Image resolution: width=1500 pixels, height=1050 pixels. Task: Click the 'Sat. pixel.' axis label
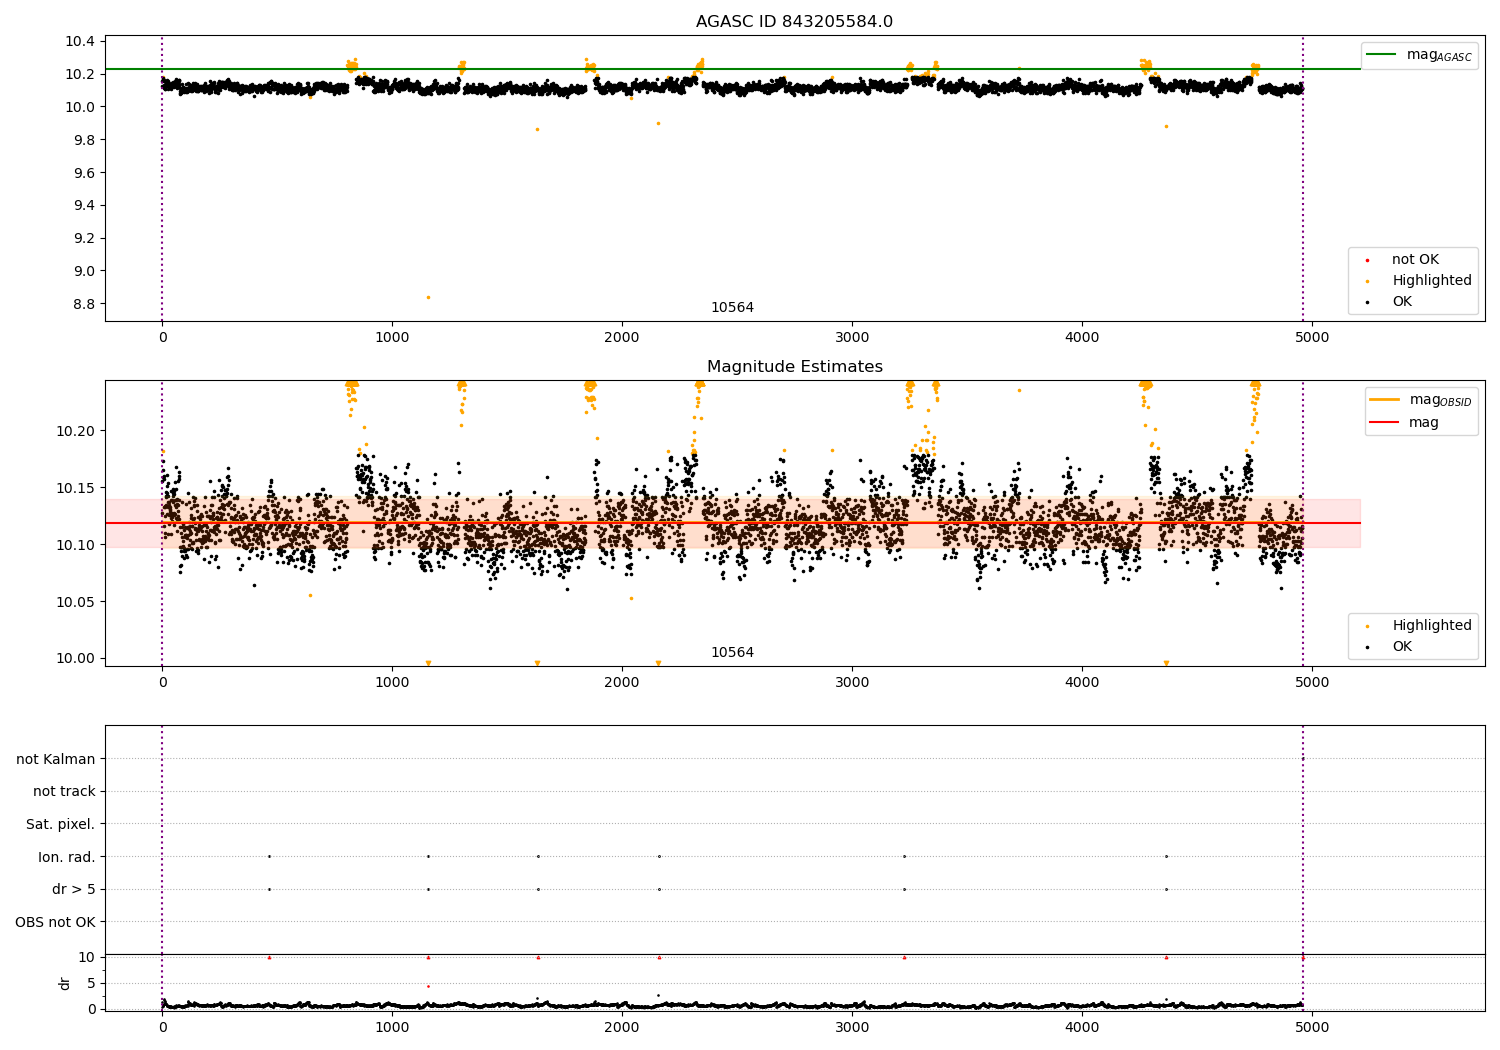[61, 825]
